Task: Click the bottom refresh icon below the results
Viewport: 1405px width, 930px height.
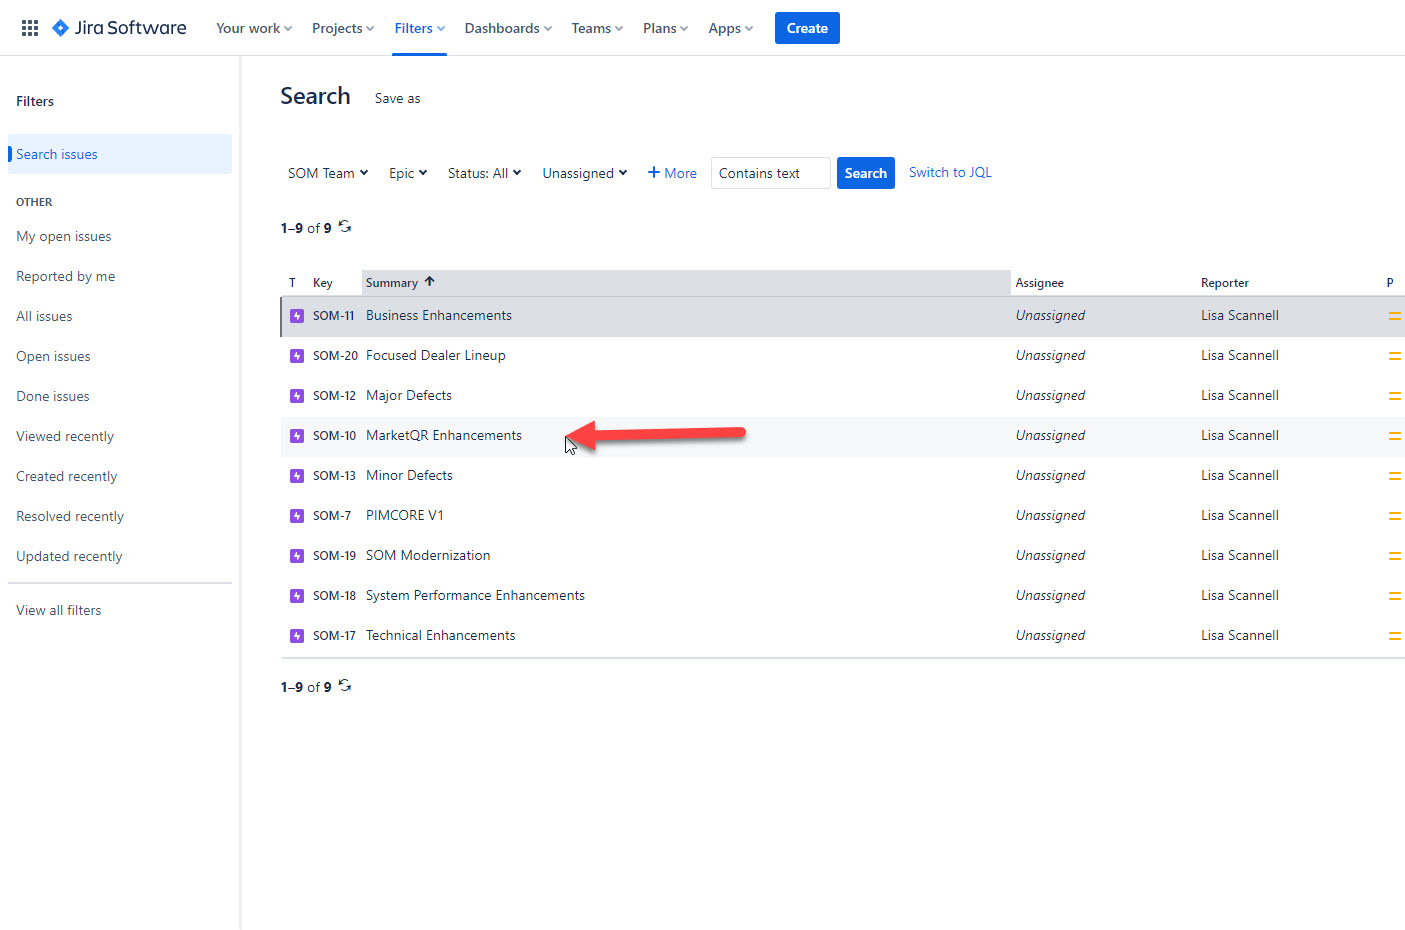Action: (x=345, y=685)
